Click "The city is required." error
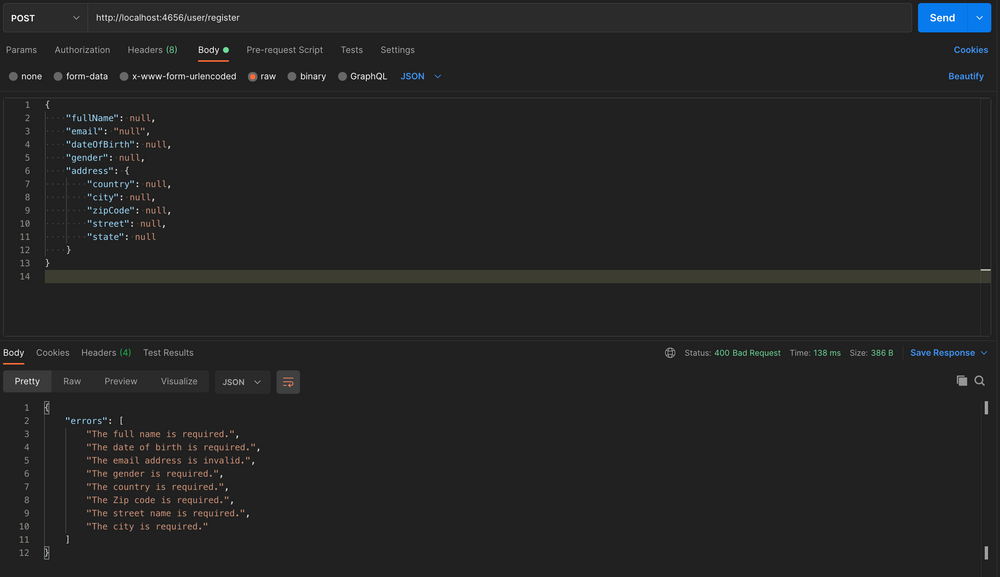Viewport: 1000px width, 577px height. [147, 527]
